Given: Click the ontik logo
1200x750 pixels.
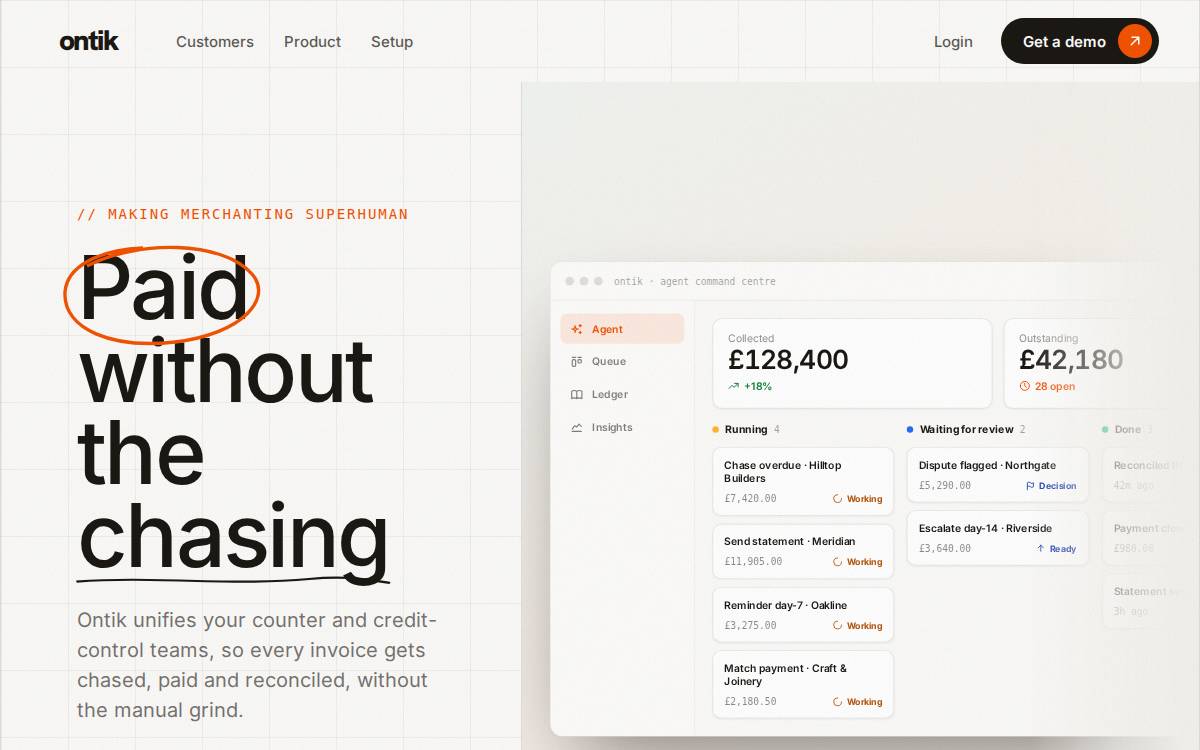Looking at the screenshot, I should point(89,41).
